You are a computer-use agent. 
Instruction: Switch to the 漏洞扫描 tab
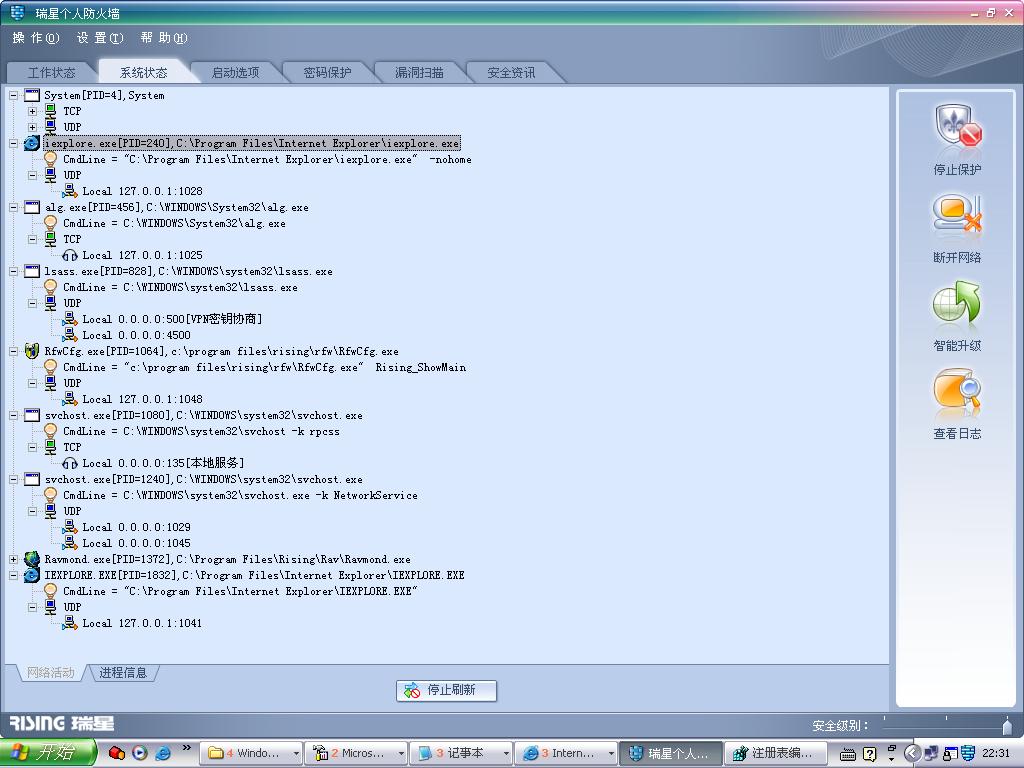pos(419,72)
